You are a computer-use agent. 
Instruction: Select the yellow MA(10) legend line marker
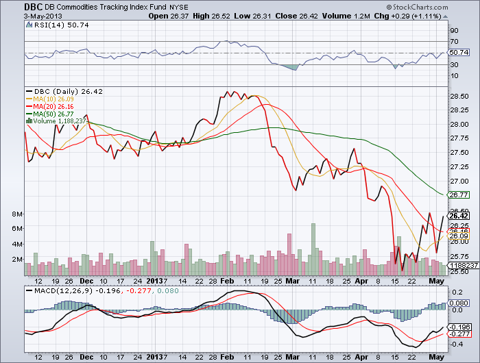(29, 99)
